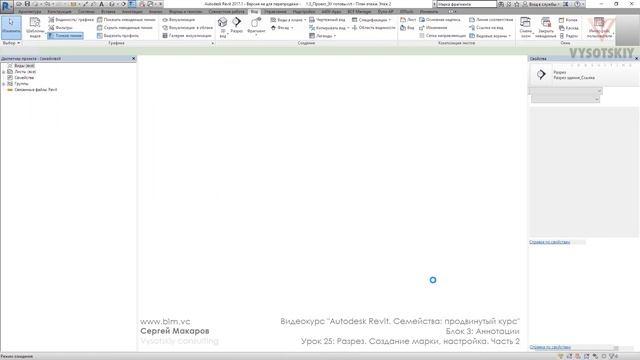The image size is (640, 360).
Task: Open Шаблоны видов (View Templates) tool
Action: [35, 28]
